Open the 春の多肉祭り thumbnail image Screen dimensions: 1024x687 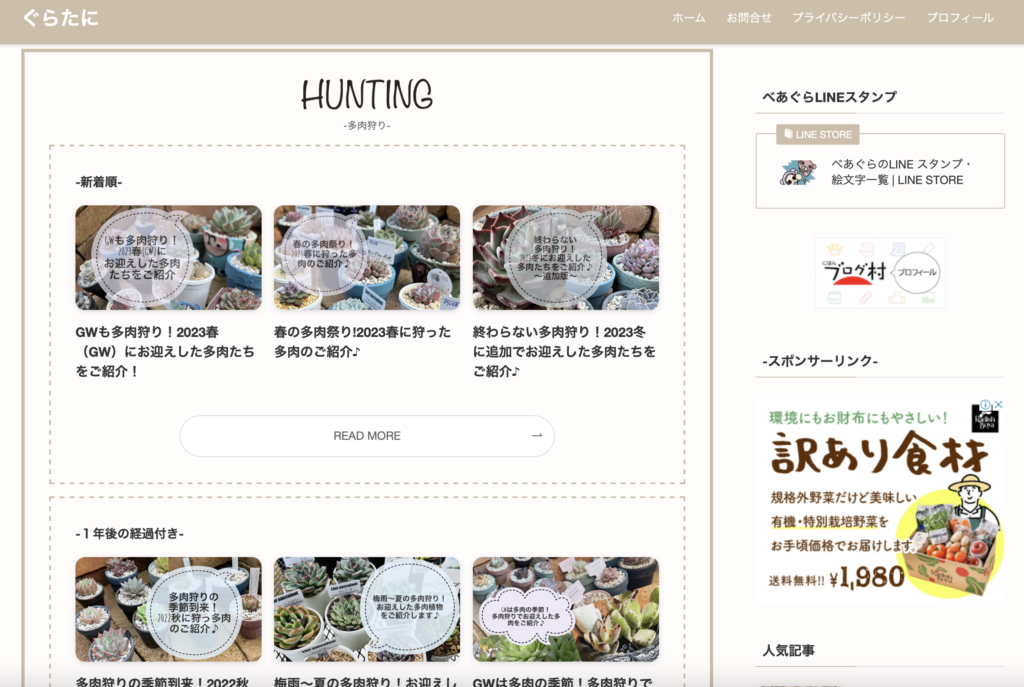point(367,257)
